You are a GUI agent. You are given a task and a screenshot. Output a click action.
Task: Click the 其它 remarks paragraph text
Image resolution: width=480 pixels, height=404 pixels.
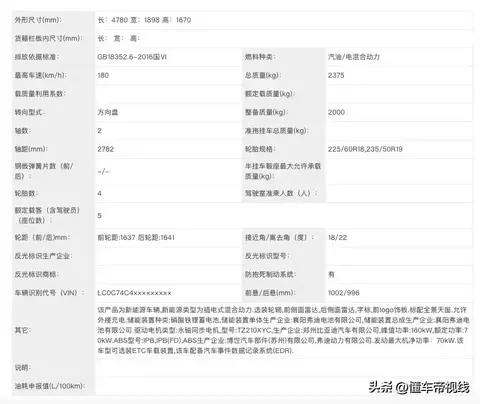point(283,330)
